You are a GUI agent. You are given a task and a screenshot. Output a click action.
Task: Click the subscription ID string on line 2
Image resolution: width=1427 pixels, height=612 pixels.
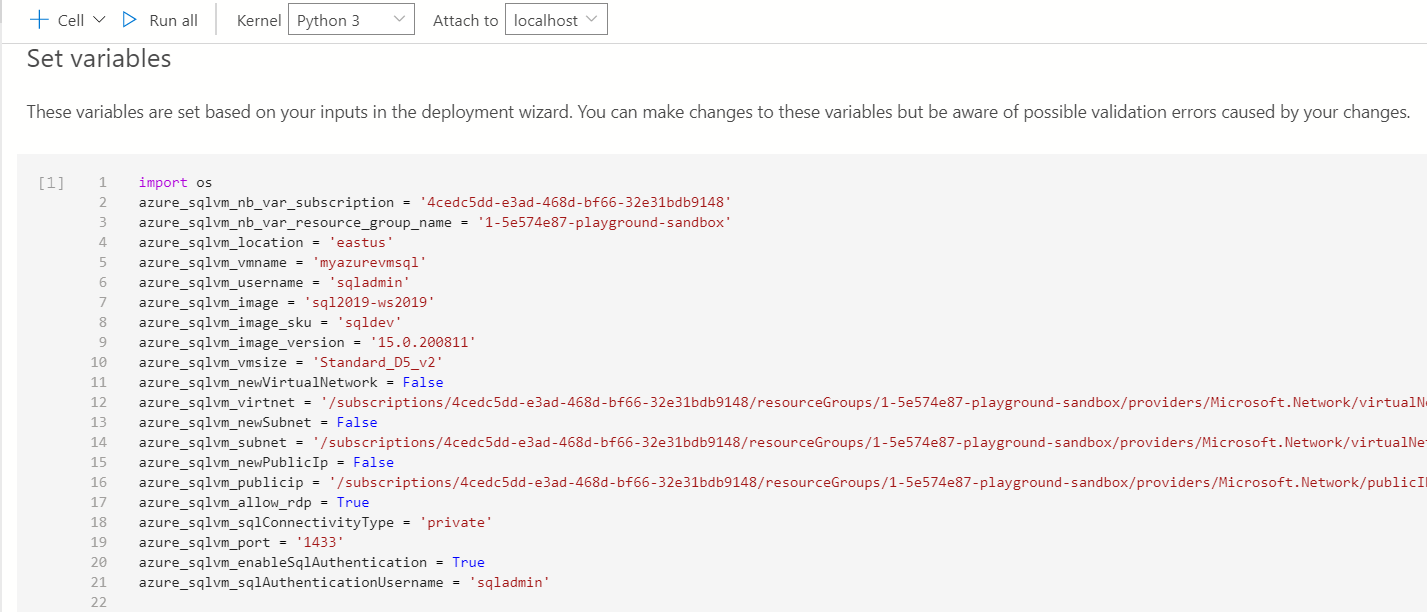click(x=576, y=202)
